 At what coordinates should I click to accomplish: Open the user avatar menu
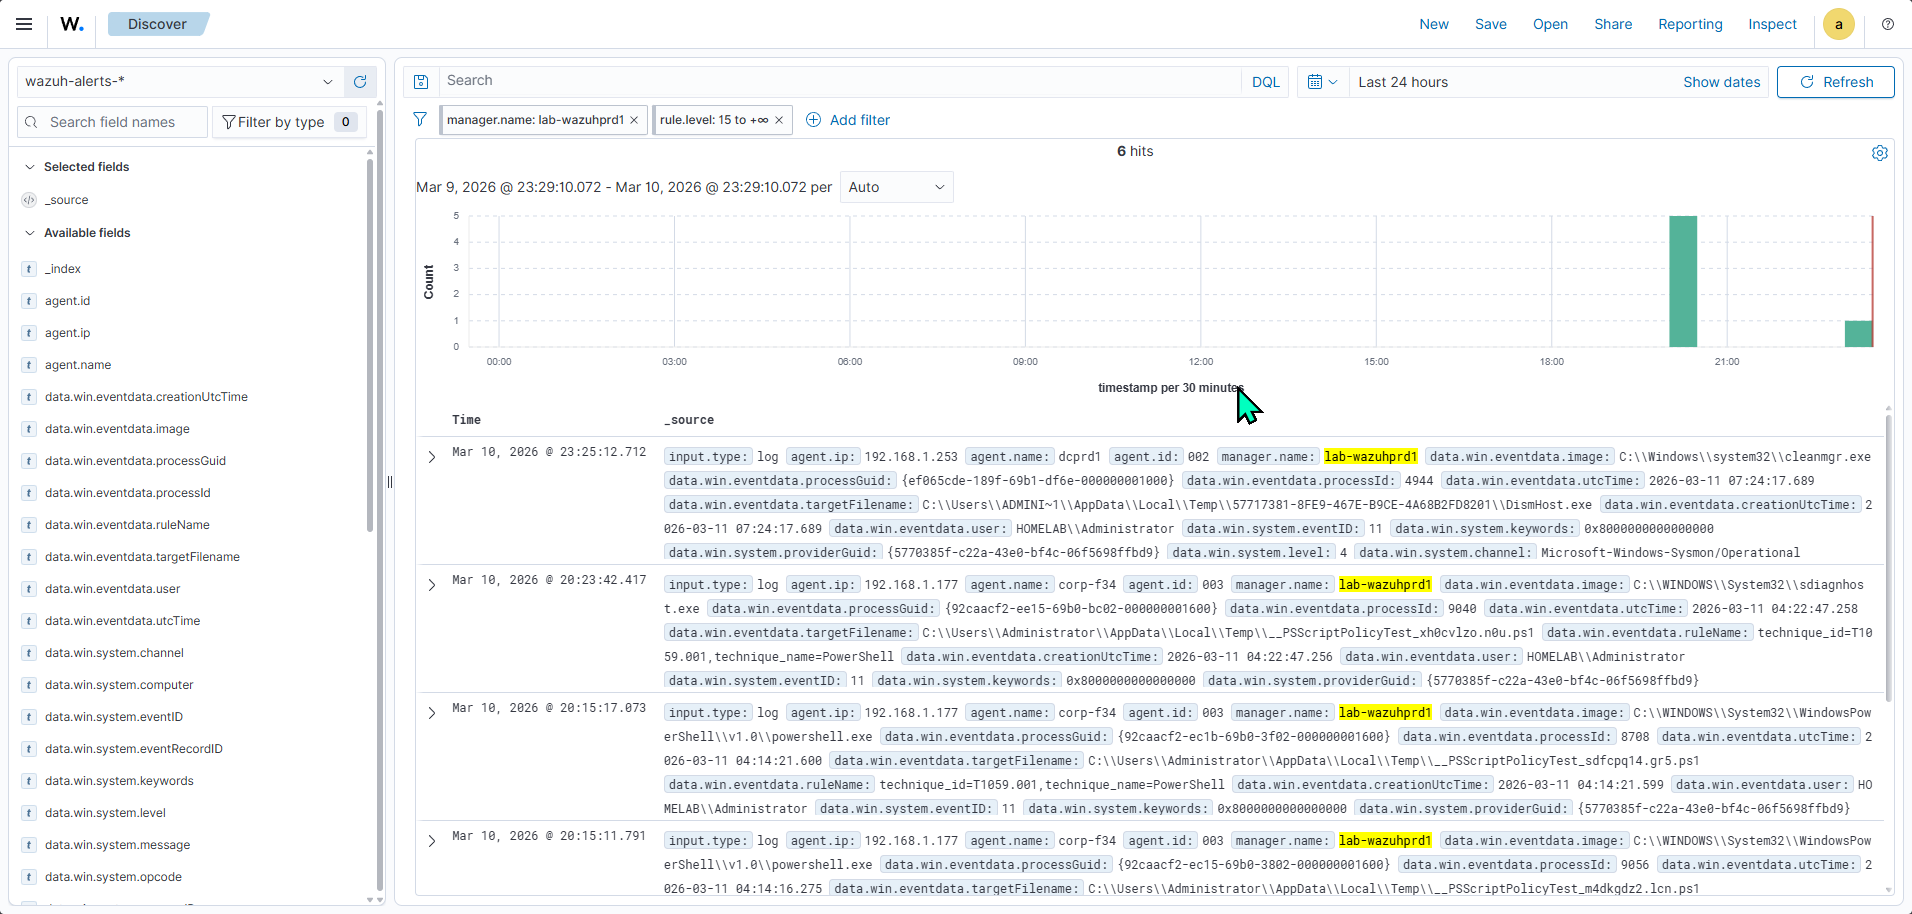pyautogui.click(x=1839, y=24)
